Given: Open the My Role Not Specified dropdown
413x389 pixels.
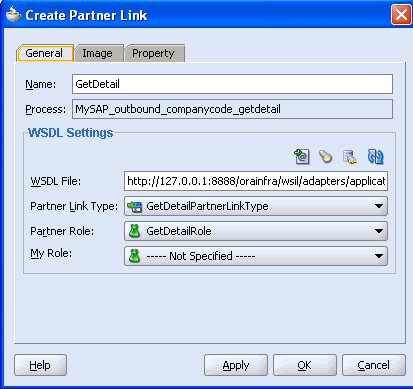Looking at the screenshot, I should 256,256.
